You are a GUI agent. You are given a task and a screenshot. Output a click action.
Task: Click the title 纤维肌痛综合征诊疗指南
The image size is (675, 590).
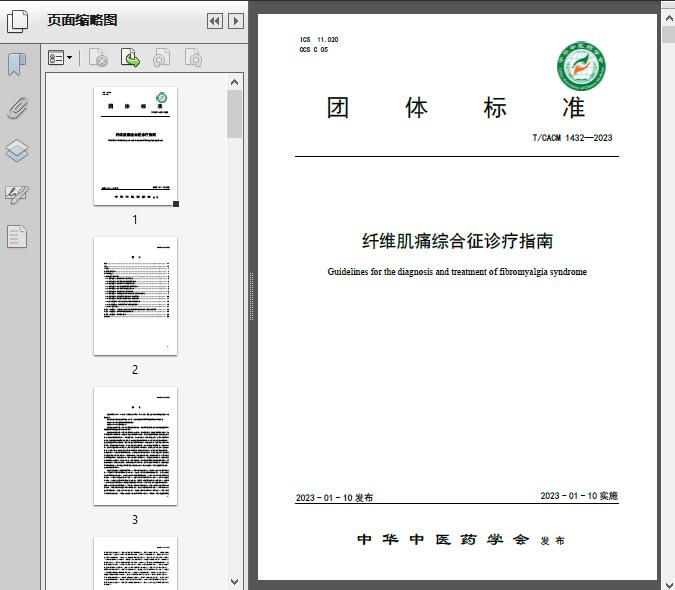457,241
